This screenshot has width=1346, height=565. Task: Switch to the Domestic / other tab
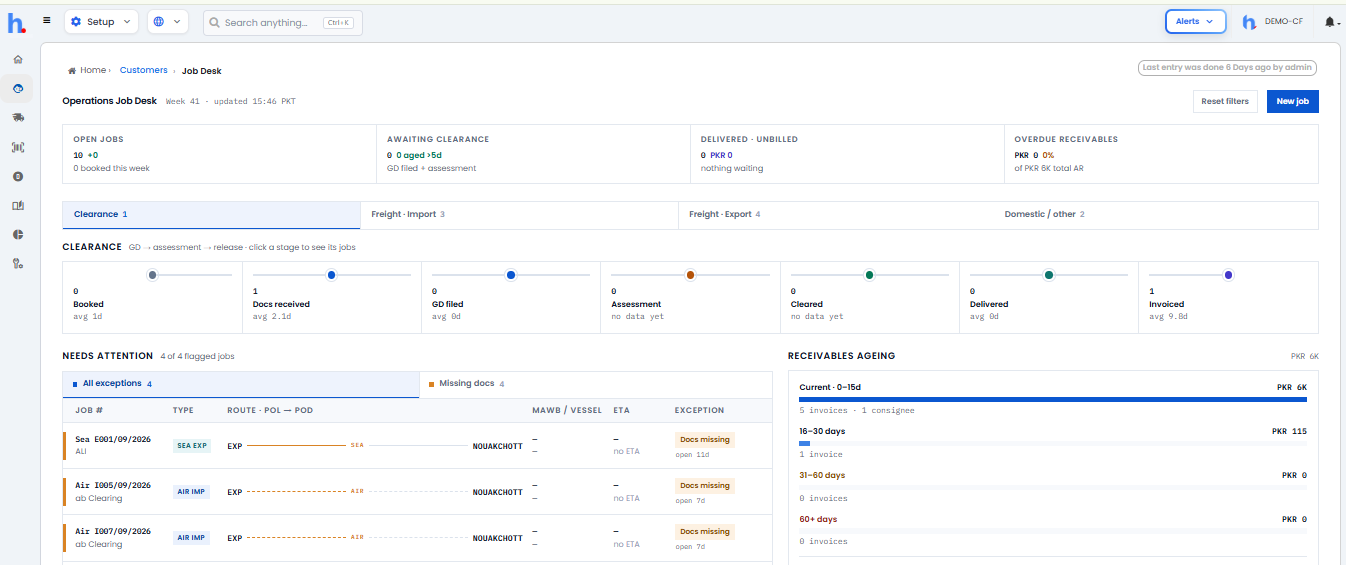pyautogui.click(x=1156, y=215)
